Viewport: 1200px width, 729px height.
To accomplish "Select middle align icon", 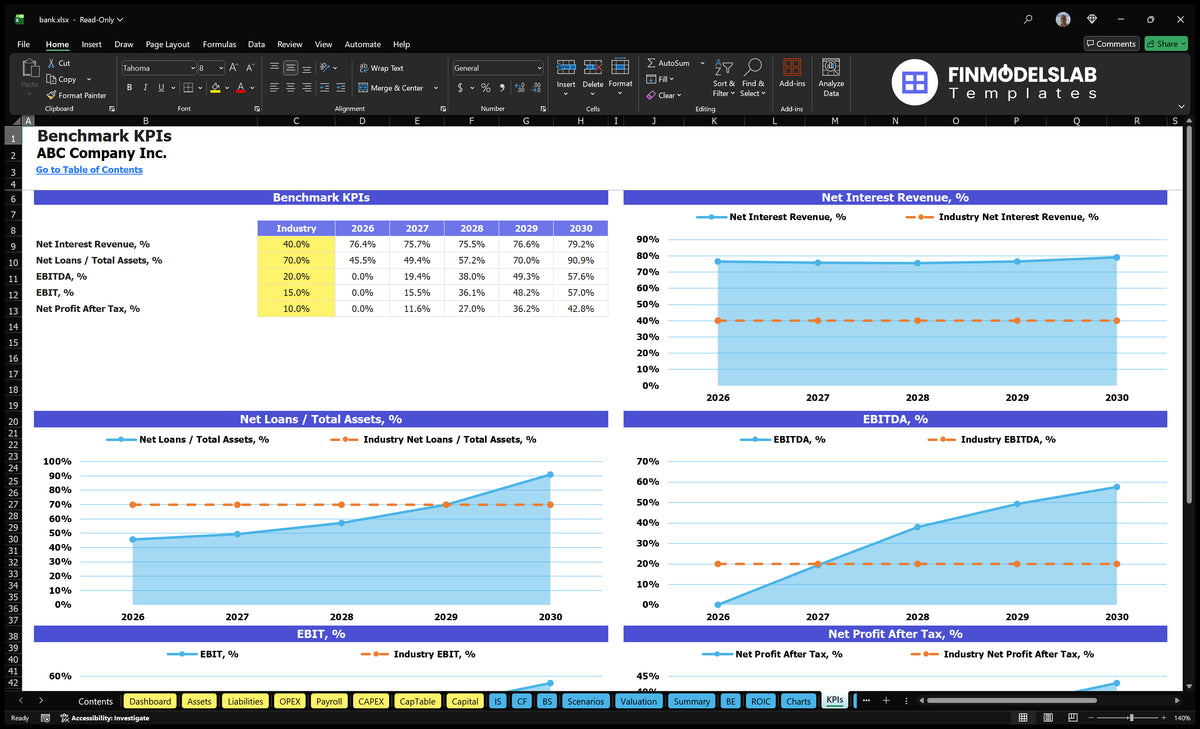I will (x=290, y=68).
